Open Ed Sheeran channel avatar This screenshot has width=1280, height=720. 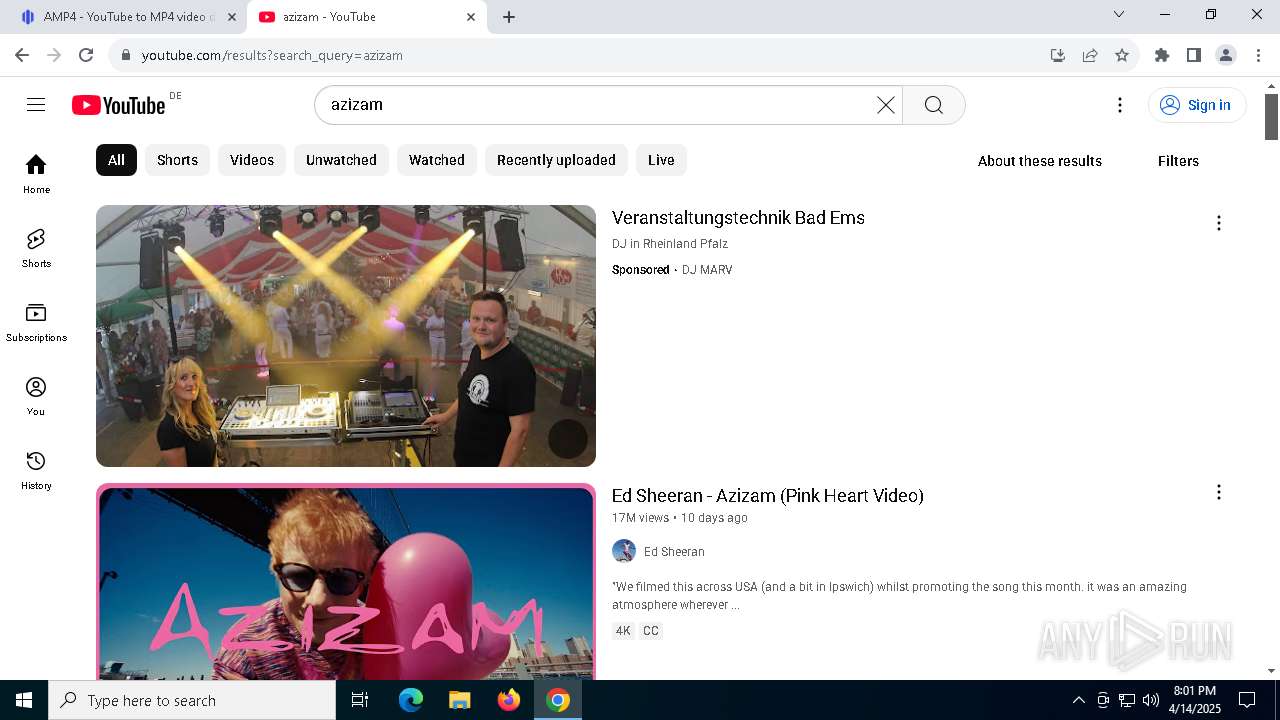624,551
